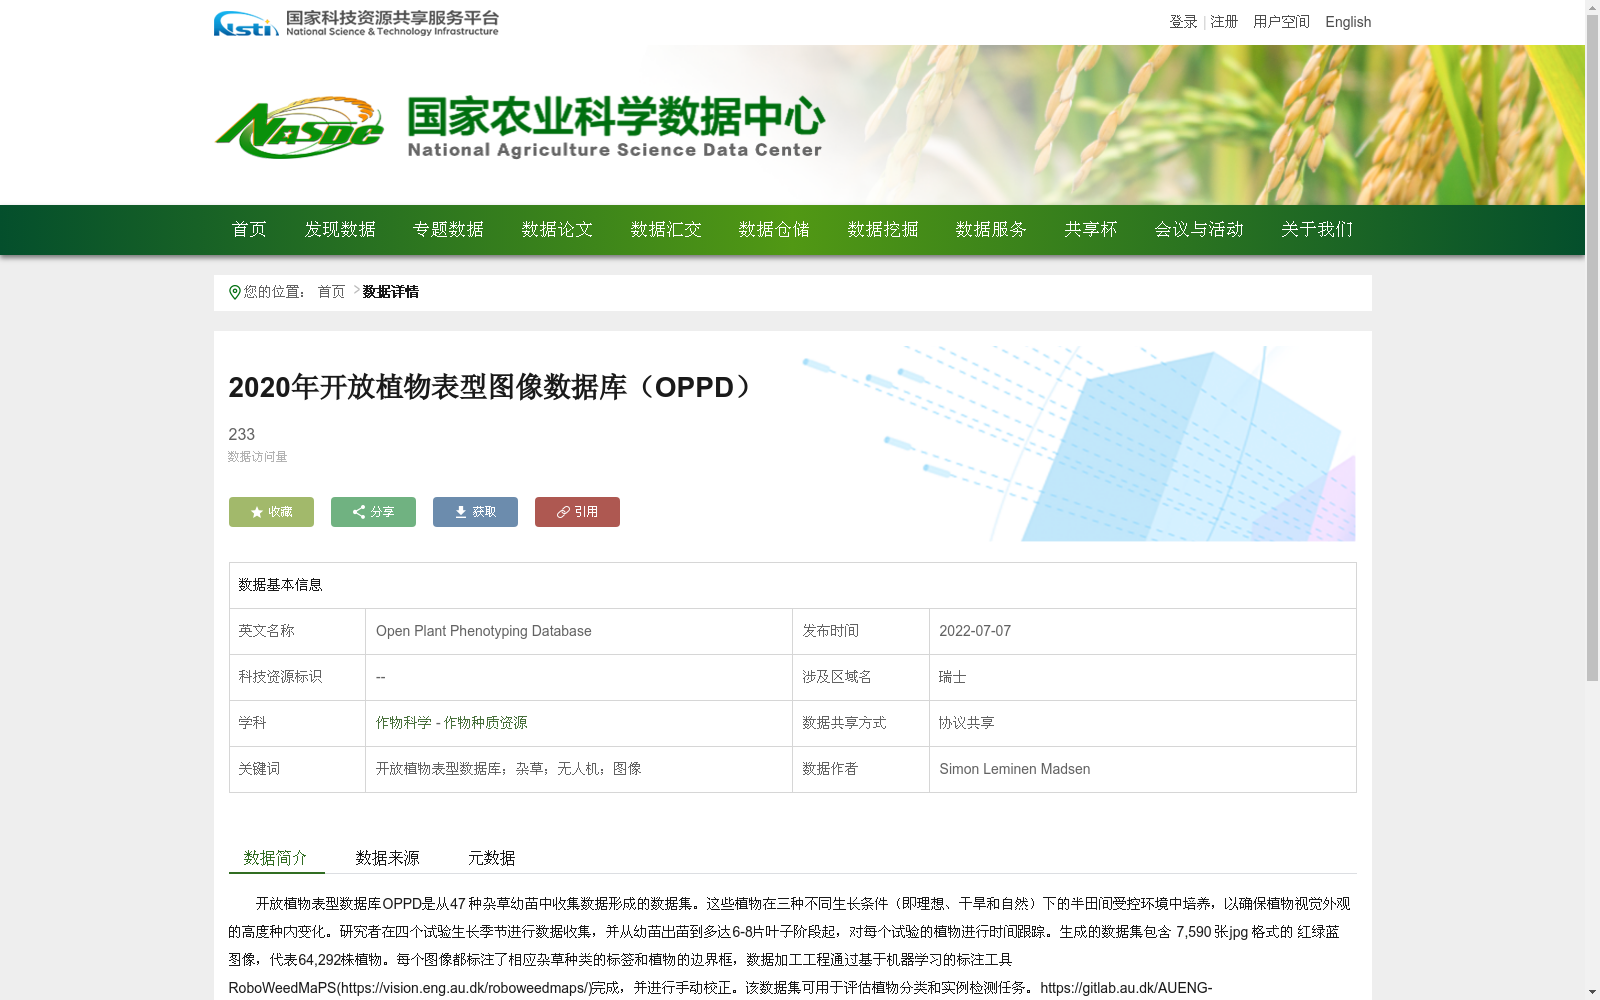Open the 注册 register link
Screen dimensions: 1600x1000
pyautogui.click(x=1224, y=22)
